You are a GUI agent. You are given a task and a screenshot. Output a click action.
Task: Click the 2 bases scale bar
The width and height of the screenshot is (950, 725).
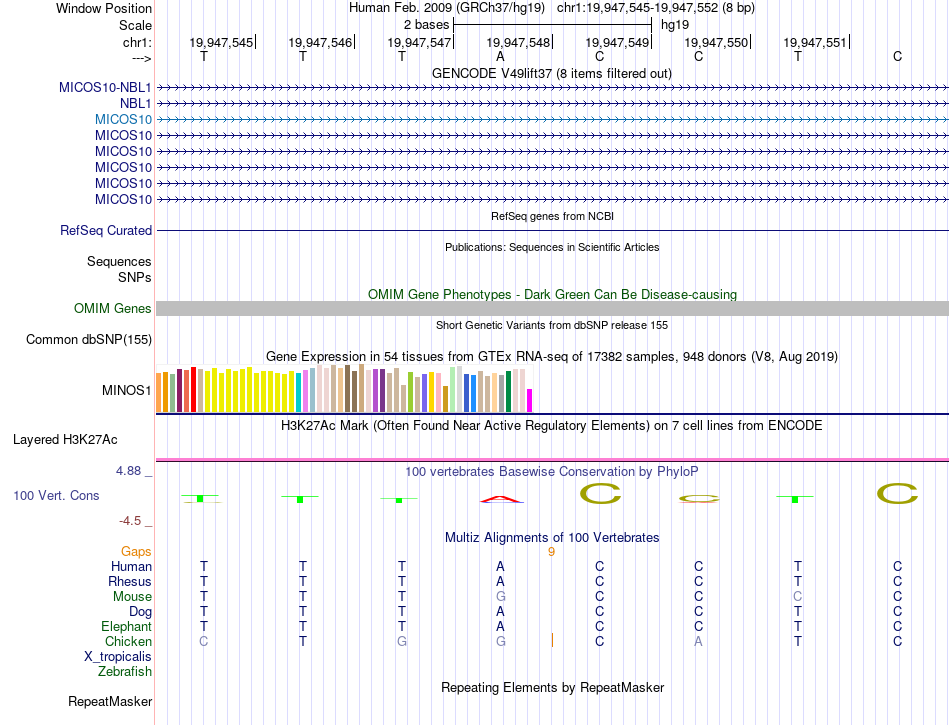point(552,25)
